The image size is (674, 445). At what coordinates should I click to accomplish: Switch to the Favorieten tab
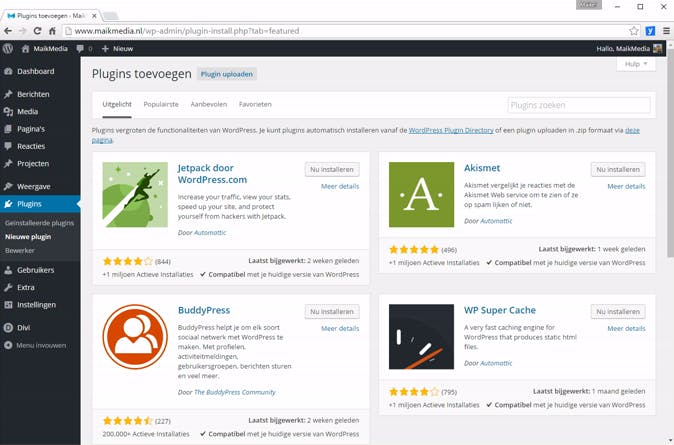pyautogui.click(x=255, y=104)
